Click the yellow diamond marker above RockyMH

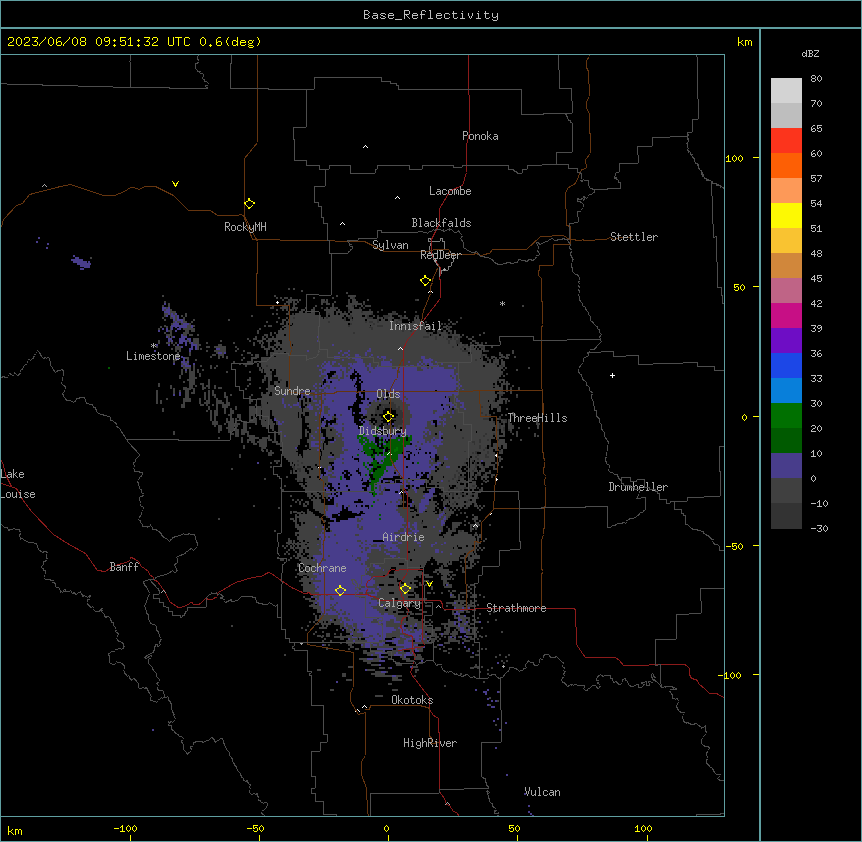tap(249, 203)
